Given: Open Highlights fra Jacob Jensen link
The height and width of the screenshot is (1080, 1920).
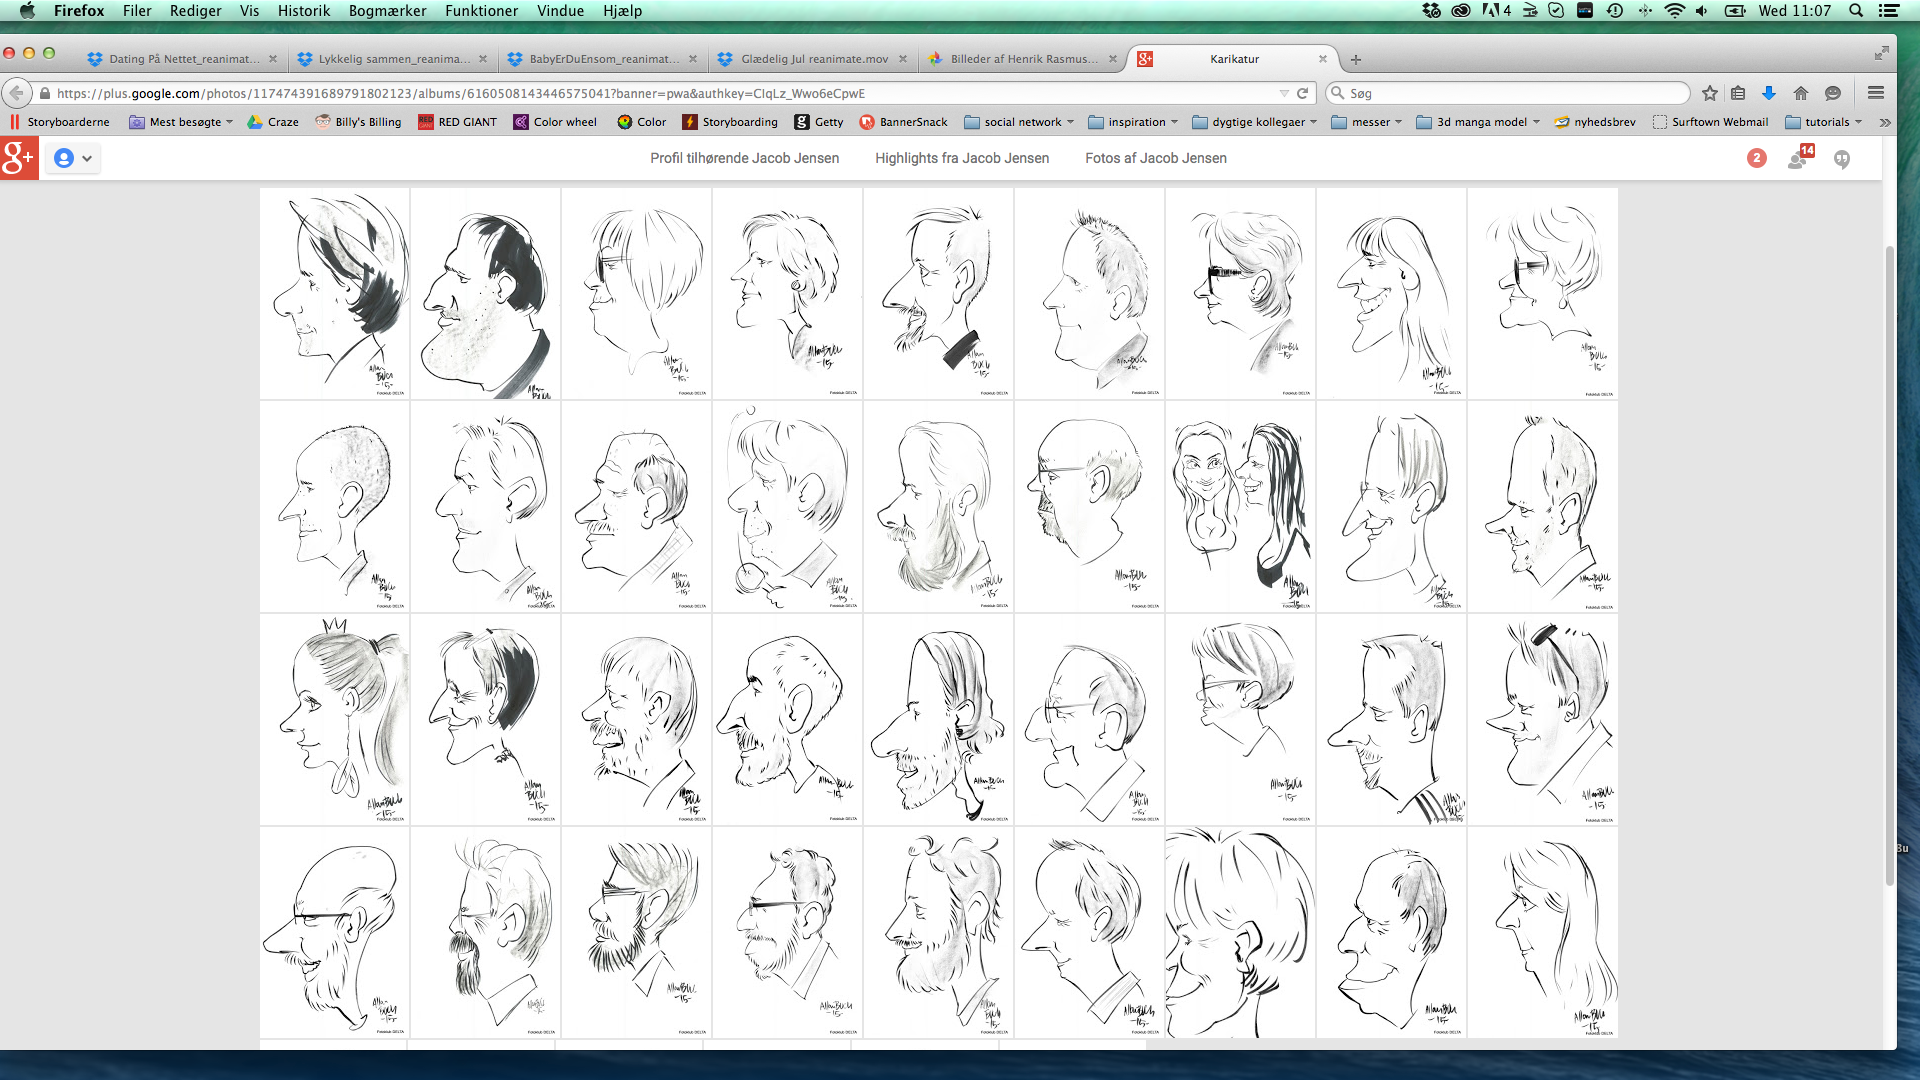Looking at the screenshot, I should click(961, 158).
